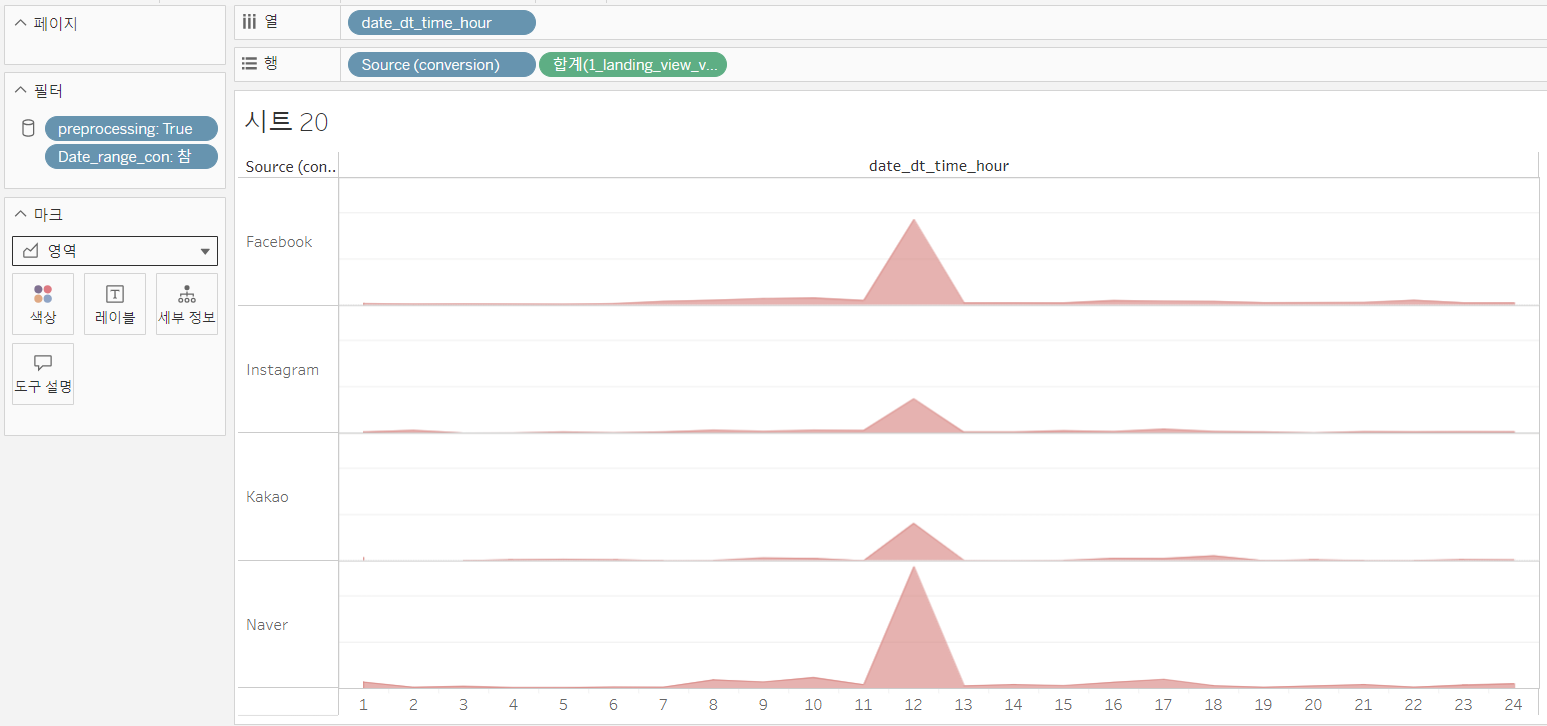Click the data source cylinder icon in filters

28,128
